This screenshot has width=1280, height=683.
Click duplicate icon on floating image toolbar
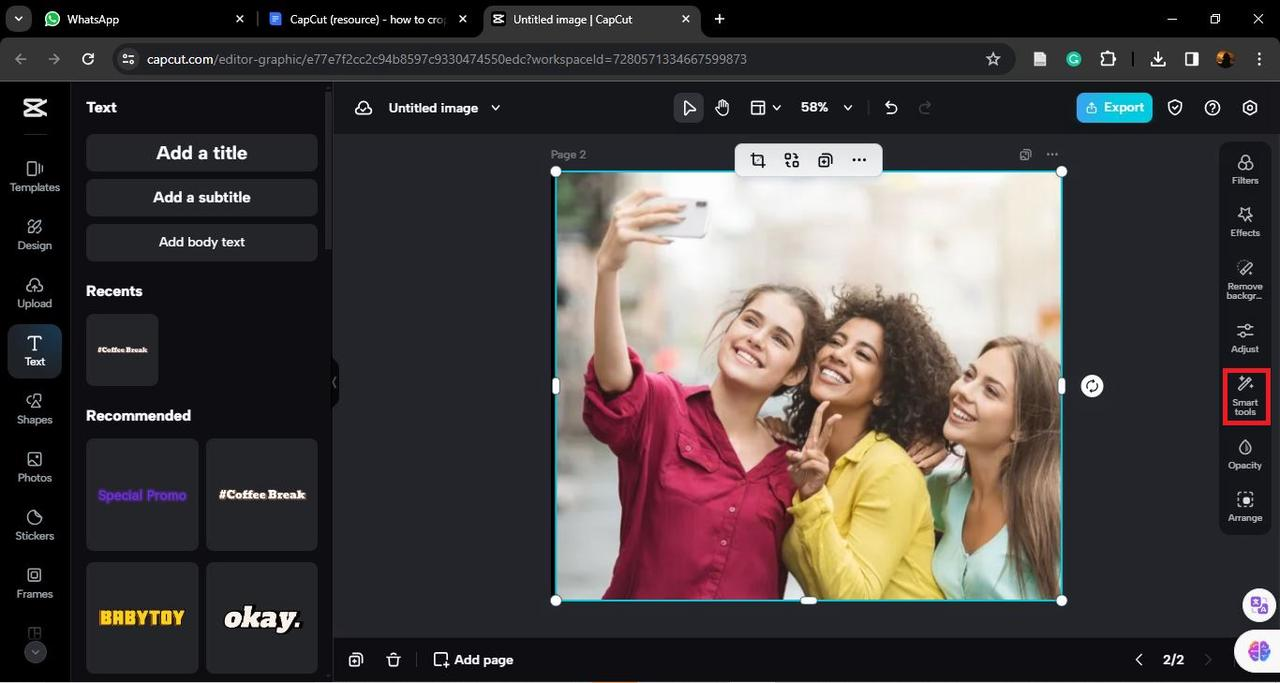point(825,160)
